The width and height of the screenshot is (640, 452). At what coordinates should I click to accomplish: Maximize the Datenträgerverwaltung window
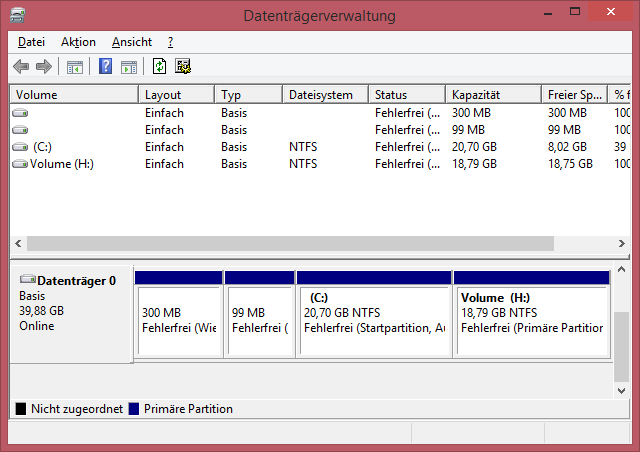[x=575, y=12]
